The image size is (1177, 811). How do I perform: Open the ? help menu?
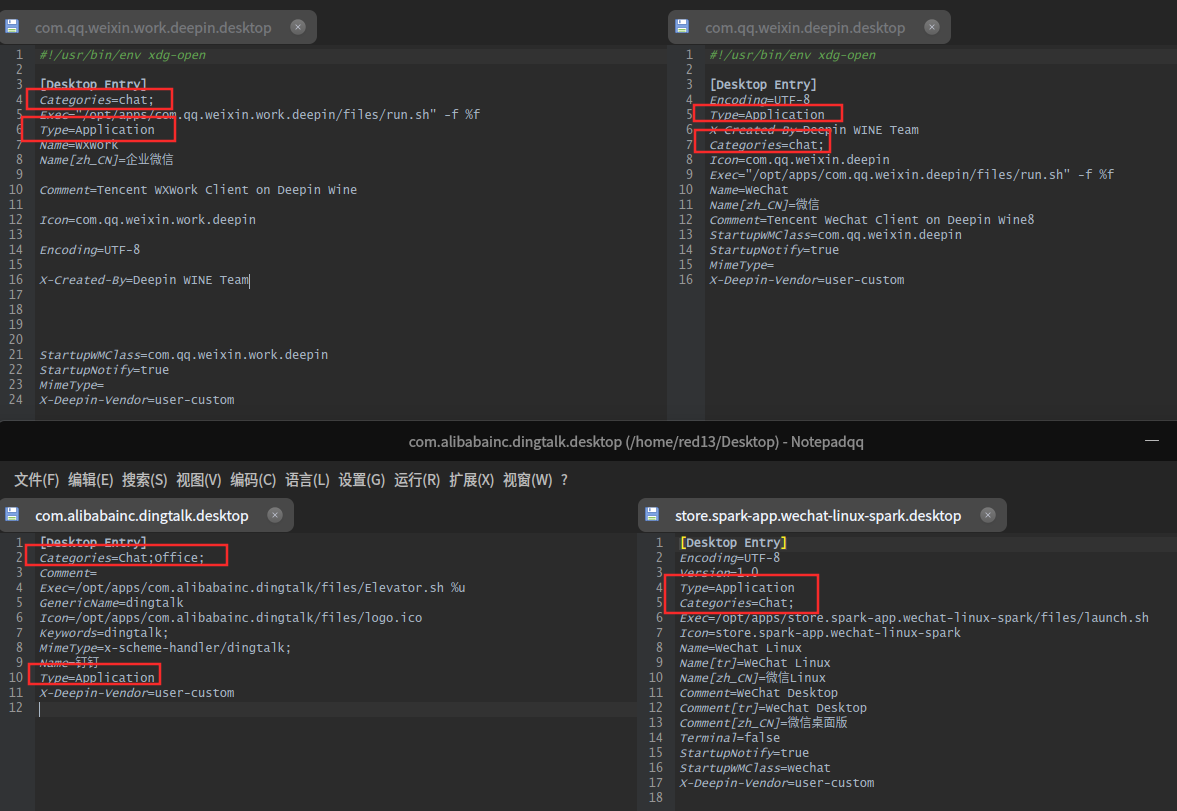tap(564, 480)
